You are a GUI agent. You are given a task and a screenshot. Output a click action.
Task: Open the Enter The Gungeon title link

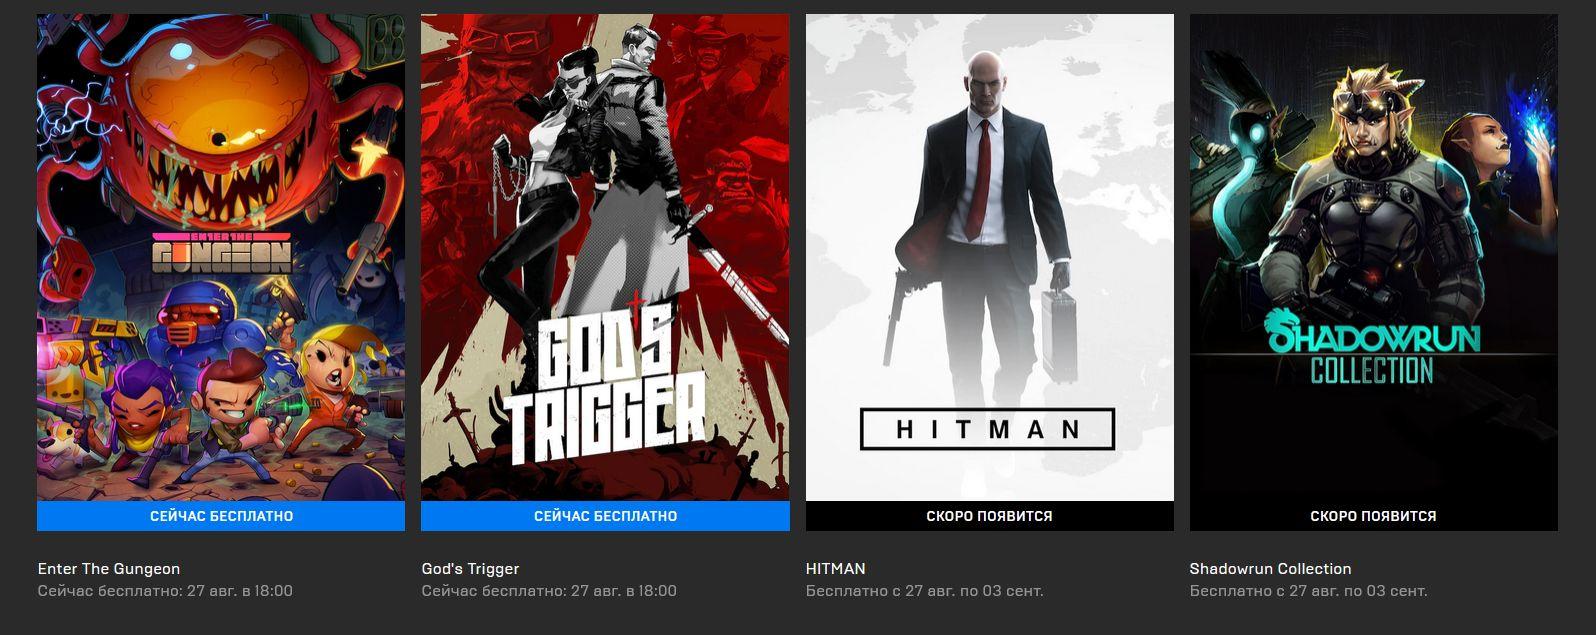pyautogui.click(x=109, y=568)
